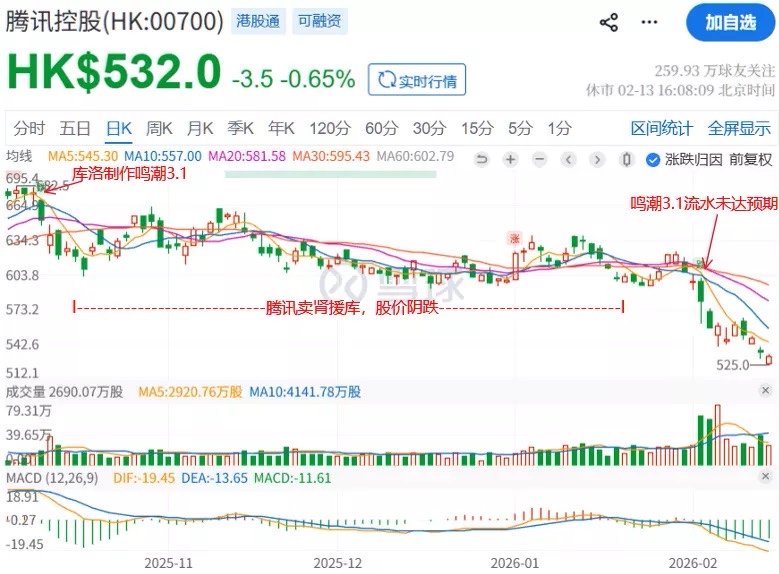Zoom out the chart with minus icon

pyautogui.click(x=539, y=158)
